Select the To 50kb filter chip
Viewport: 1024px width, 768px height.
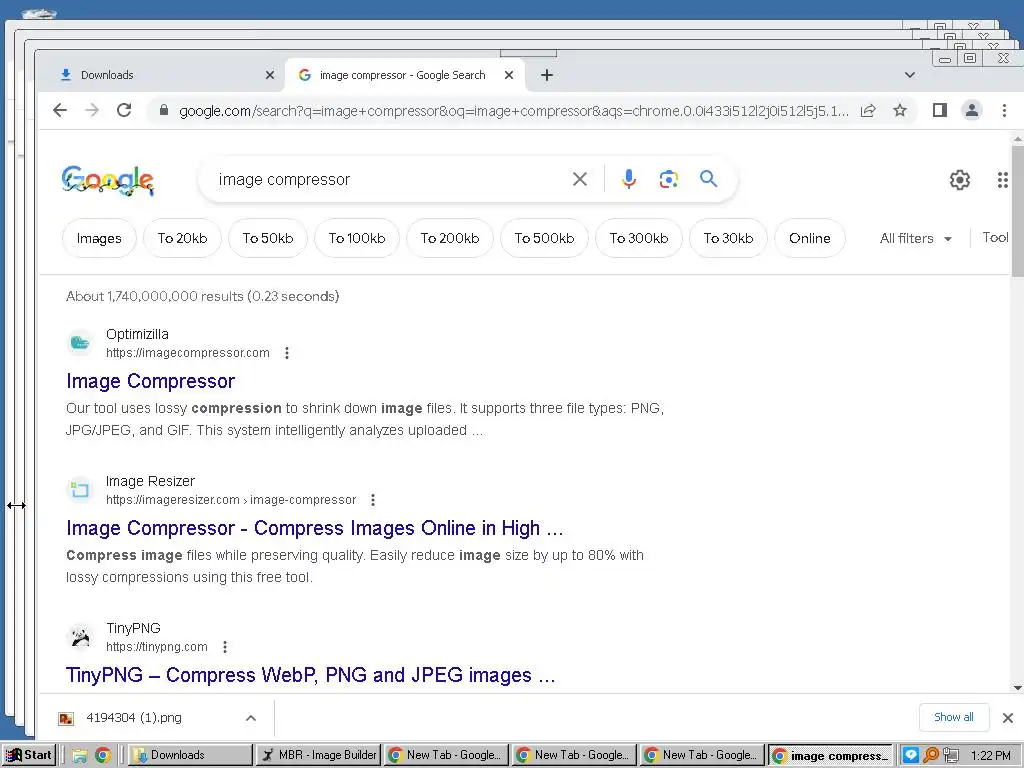(268, 238)
